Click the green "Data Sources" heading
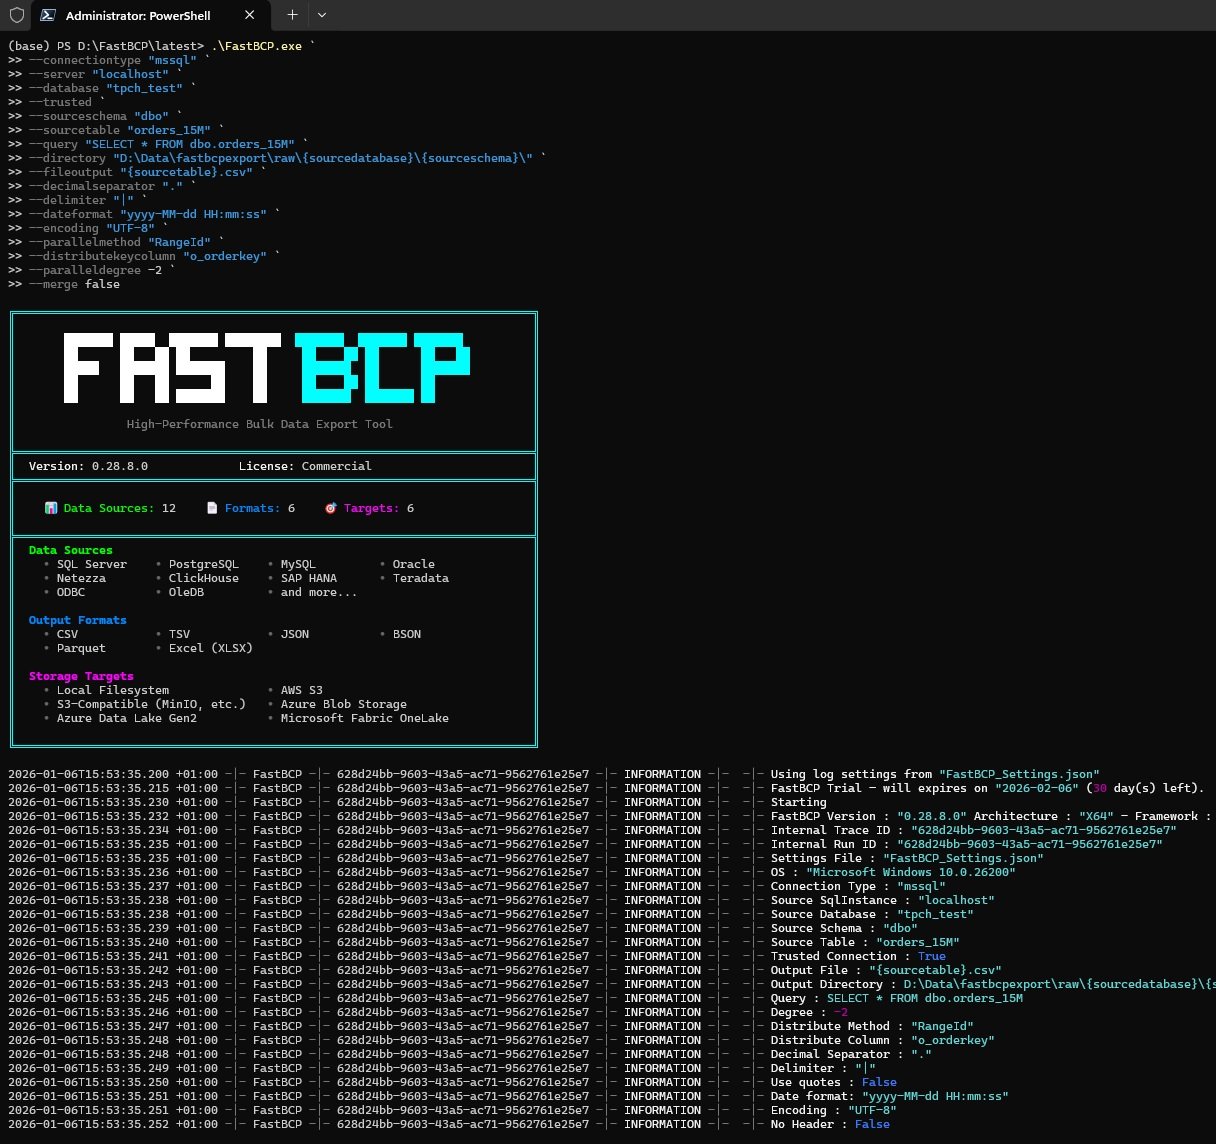The width and height of the screenshot is (1216, 1144). [x=71, y=550]
